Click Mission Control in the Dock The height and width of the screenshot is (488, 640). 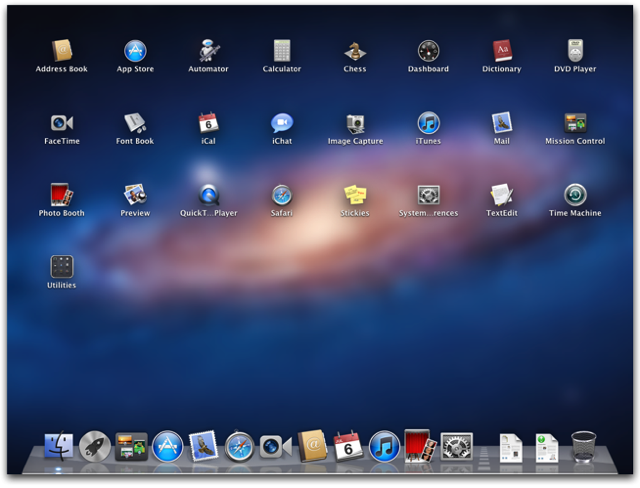131,446
